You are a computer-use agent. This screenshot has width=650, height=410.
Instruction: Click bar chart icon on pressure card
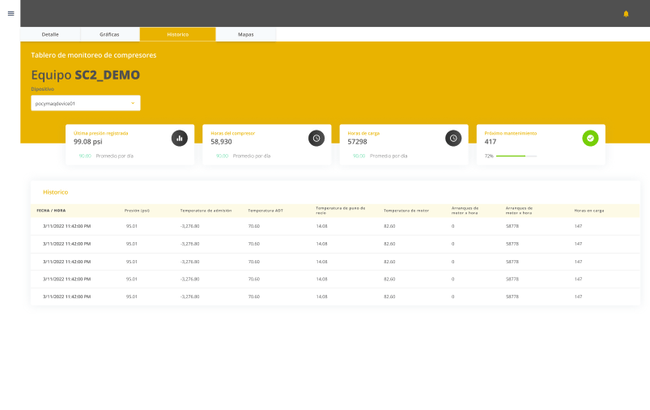(x=179, y=138)
